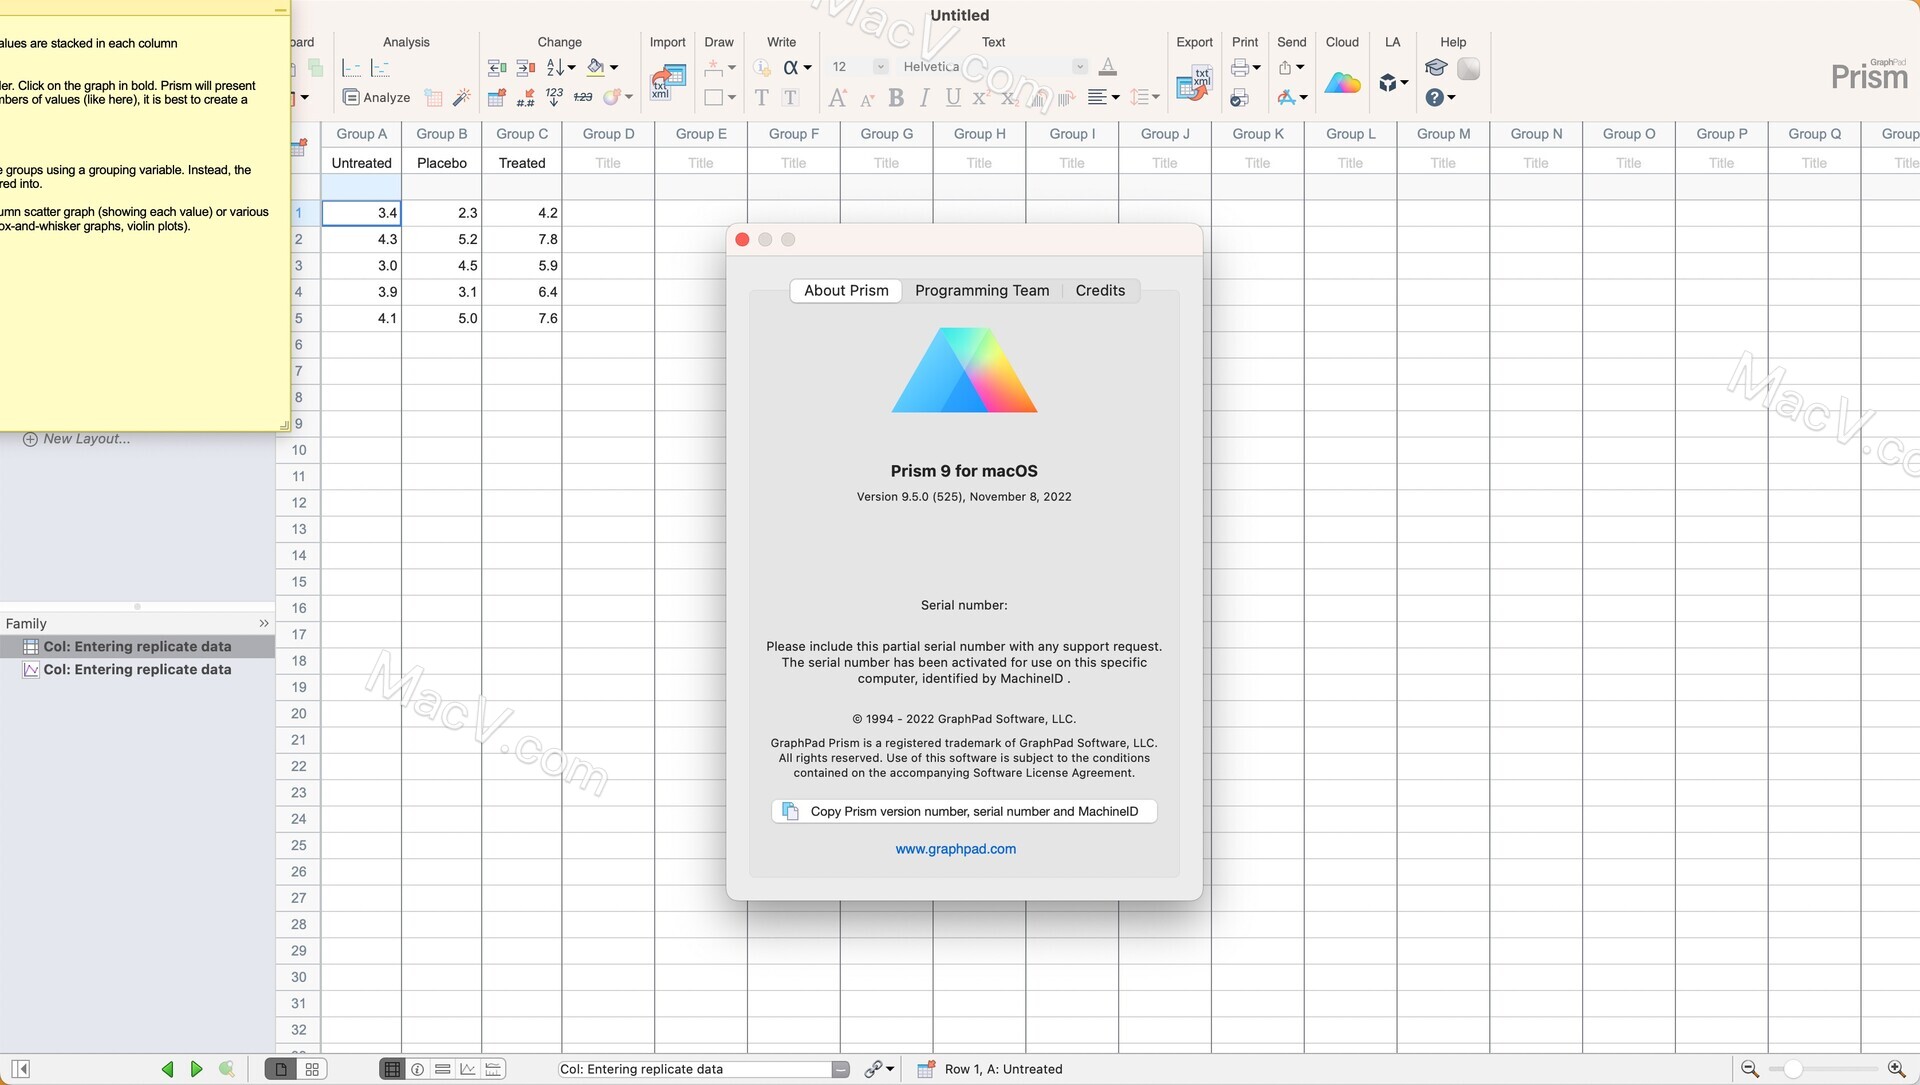Close the About Prism dialog
Viewport: 1920px width, 1085px height.
742,239
